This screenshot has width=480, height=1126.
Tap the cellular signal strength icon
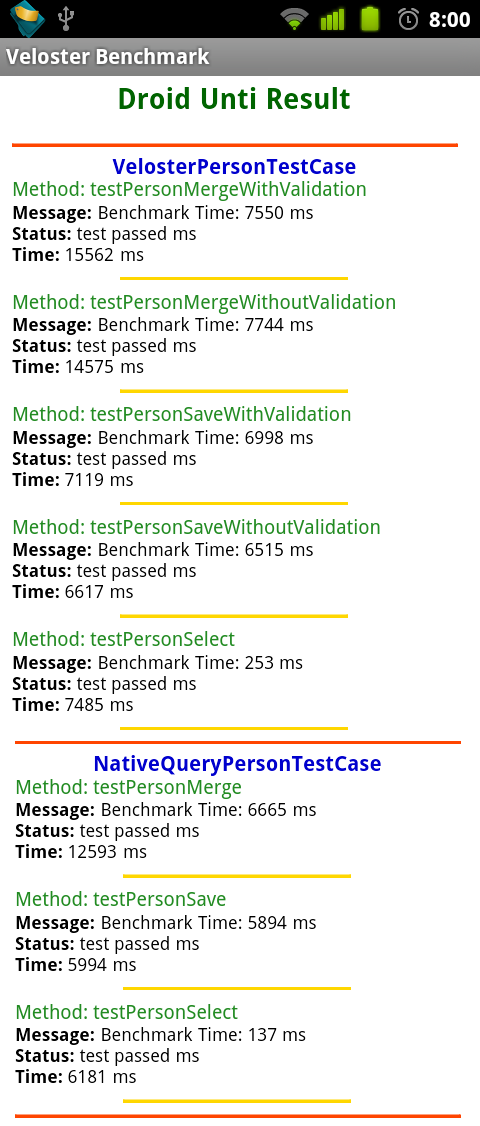pyautogui.click(x=333, y=19)
